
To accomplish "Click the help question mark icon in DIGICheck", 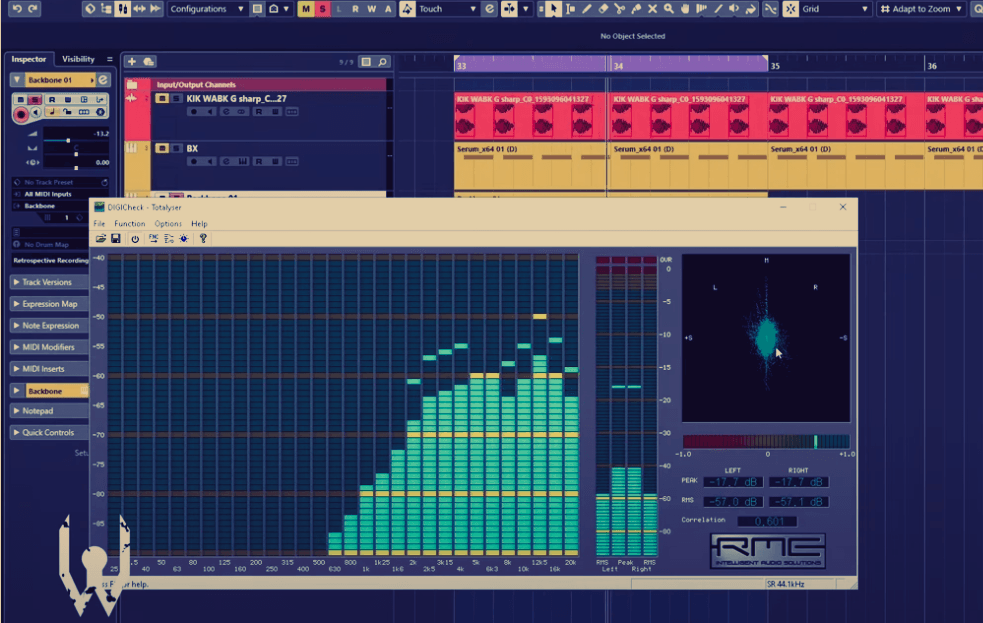I will tap(202, 238).
